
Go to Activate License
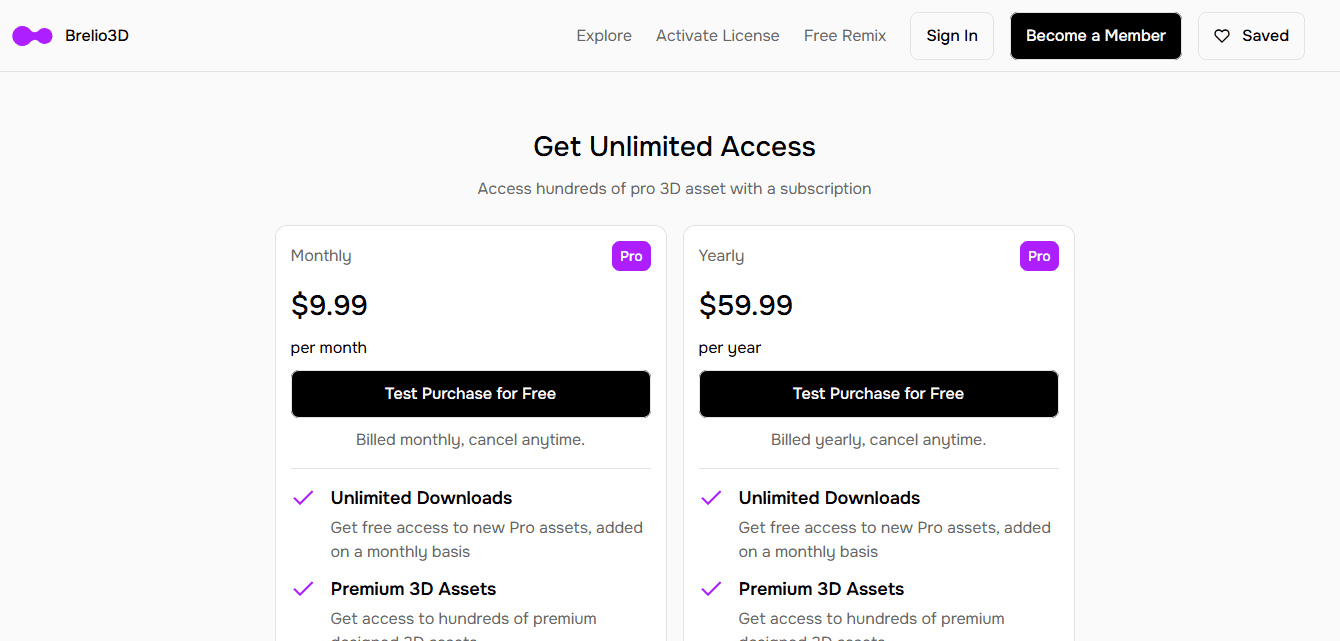click(718, 36)
